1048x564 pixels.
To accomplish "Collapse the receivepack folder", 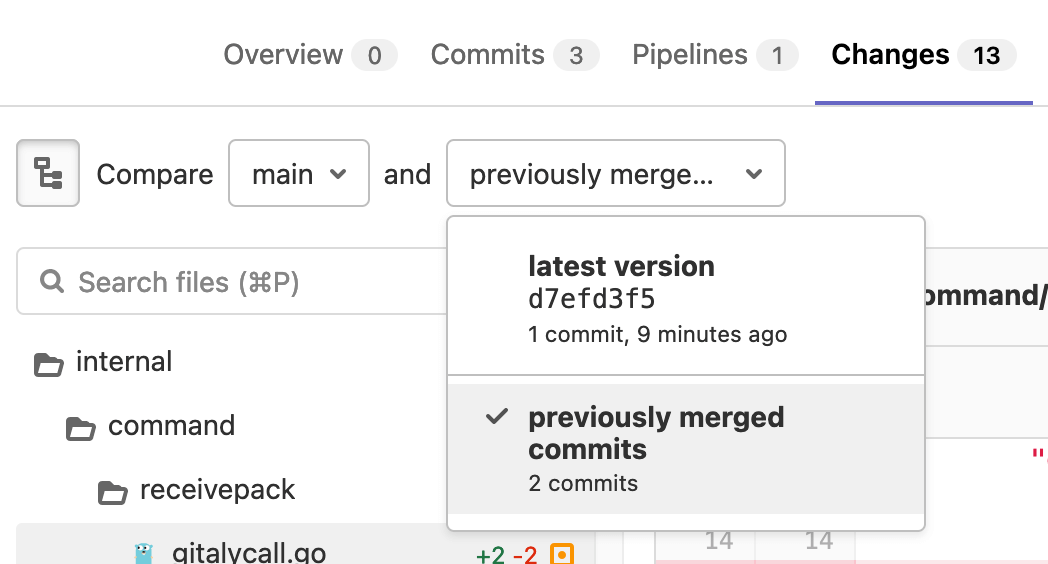I will coord(217,490).
